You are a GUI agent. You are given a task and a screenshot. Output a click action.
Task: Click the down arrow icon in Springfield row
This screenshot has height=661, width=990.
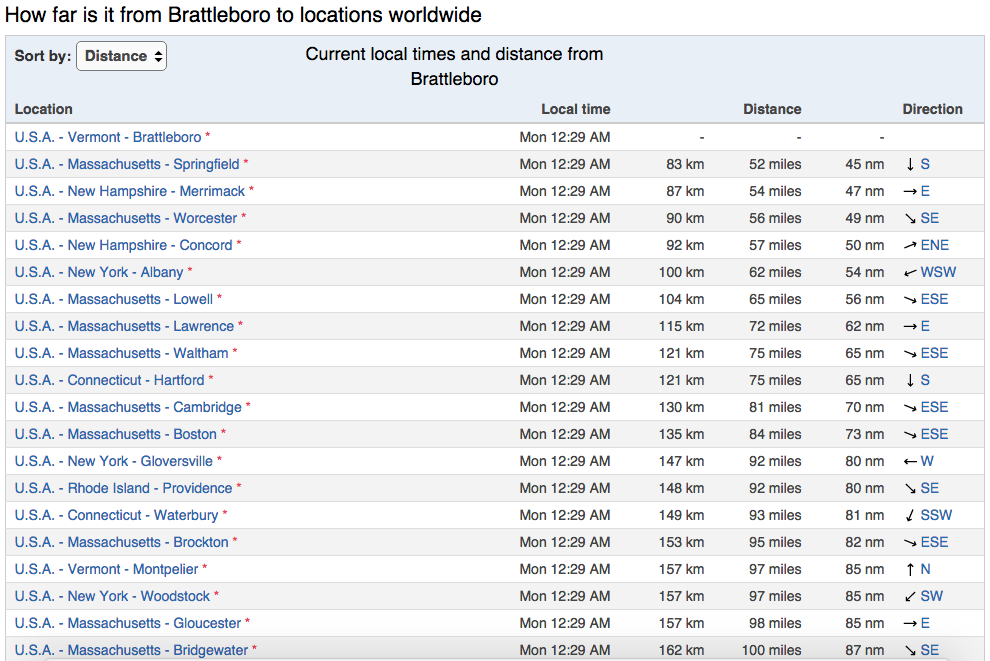coord(910,164)
